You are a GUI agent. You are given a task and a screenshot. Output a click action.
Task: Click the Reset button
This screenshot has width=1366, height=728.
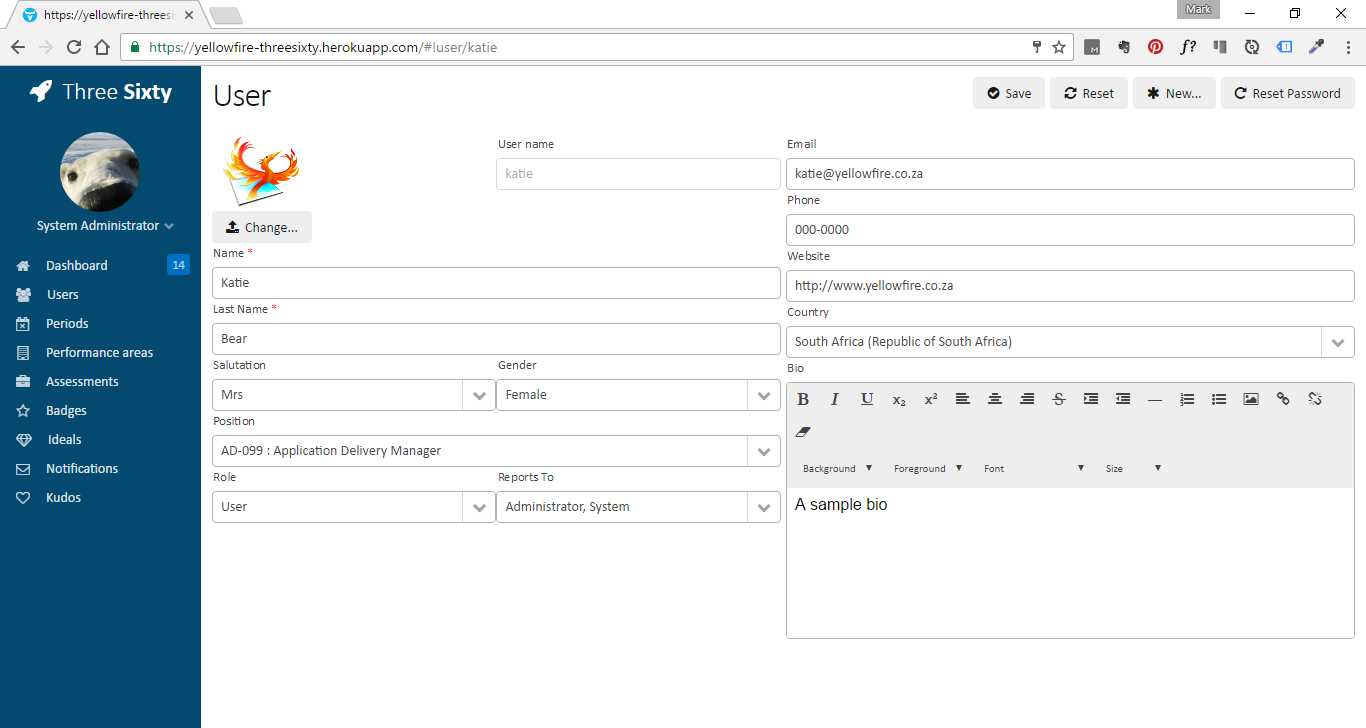click(1089, 93)
